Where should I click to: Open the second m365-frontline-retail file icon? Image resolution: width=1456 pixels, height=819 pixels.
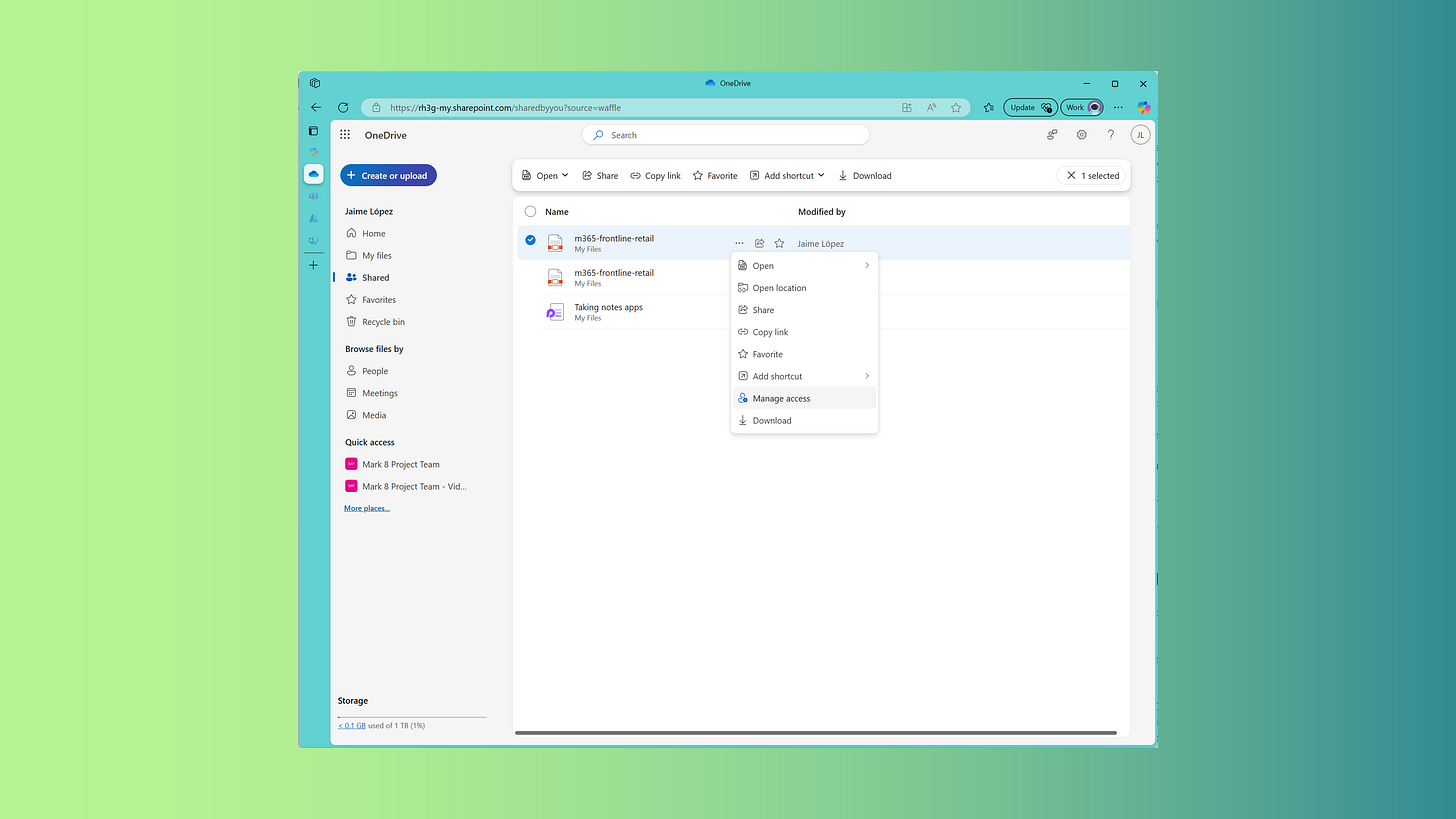pyautogui.click(x=555, y=277)
